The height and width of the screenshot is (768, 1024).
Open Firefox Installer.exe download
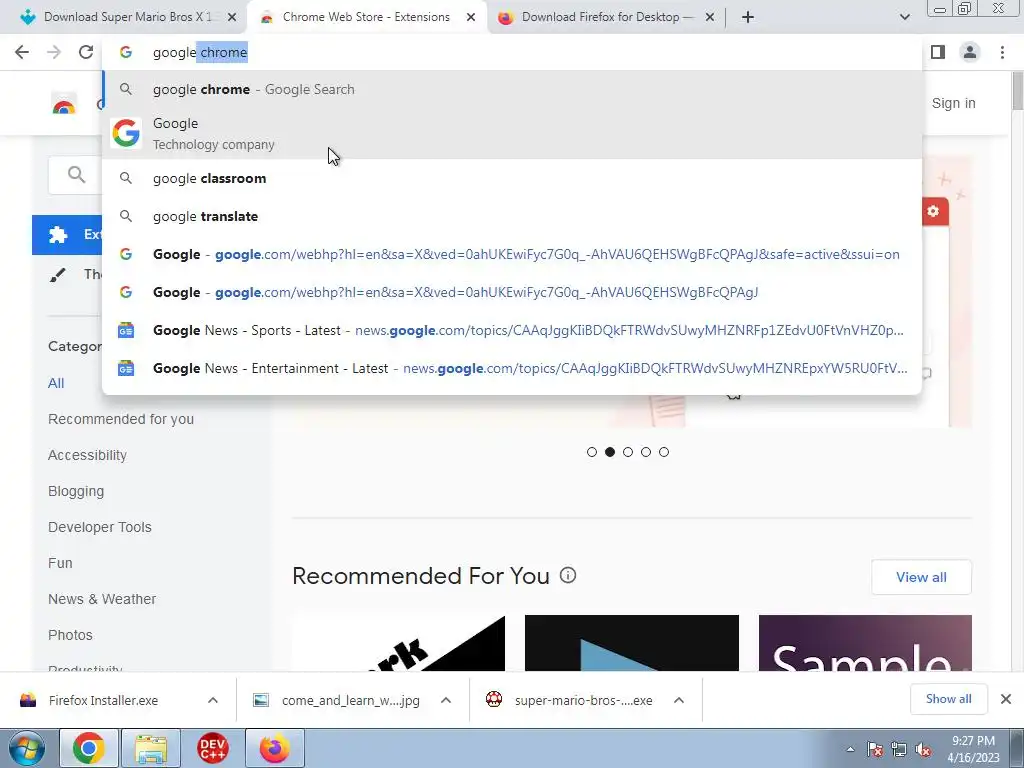click(x=103, y=700)
